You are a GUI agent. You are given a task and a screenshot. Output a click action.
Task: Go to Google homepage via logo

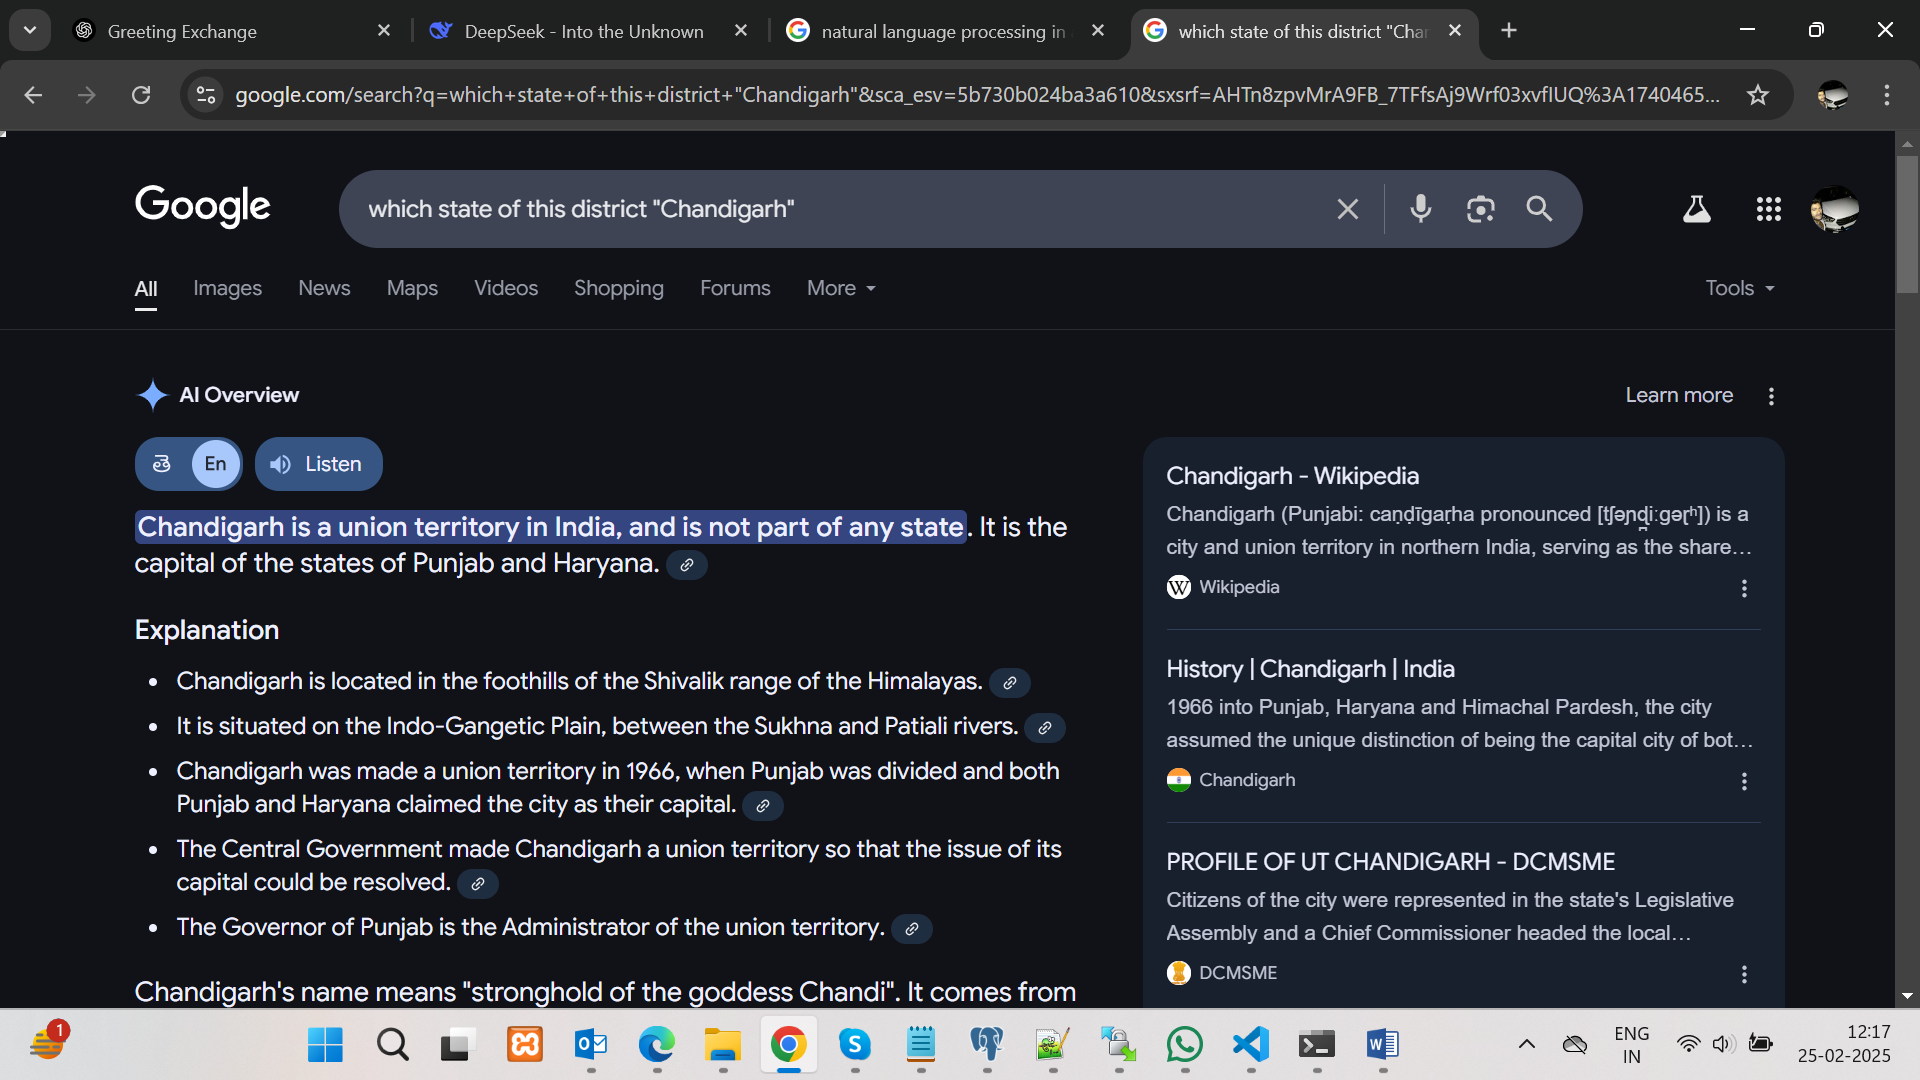click(203, 206)
